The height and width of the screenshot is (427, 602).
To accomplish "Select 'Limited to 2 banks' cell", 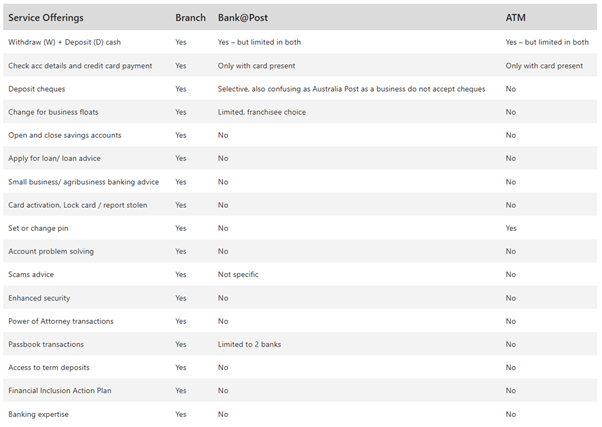I will 251,343.
